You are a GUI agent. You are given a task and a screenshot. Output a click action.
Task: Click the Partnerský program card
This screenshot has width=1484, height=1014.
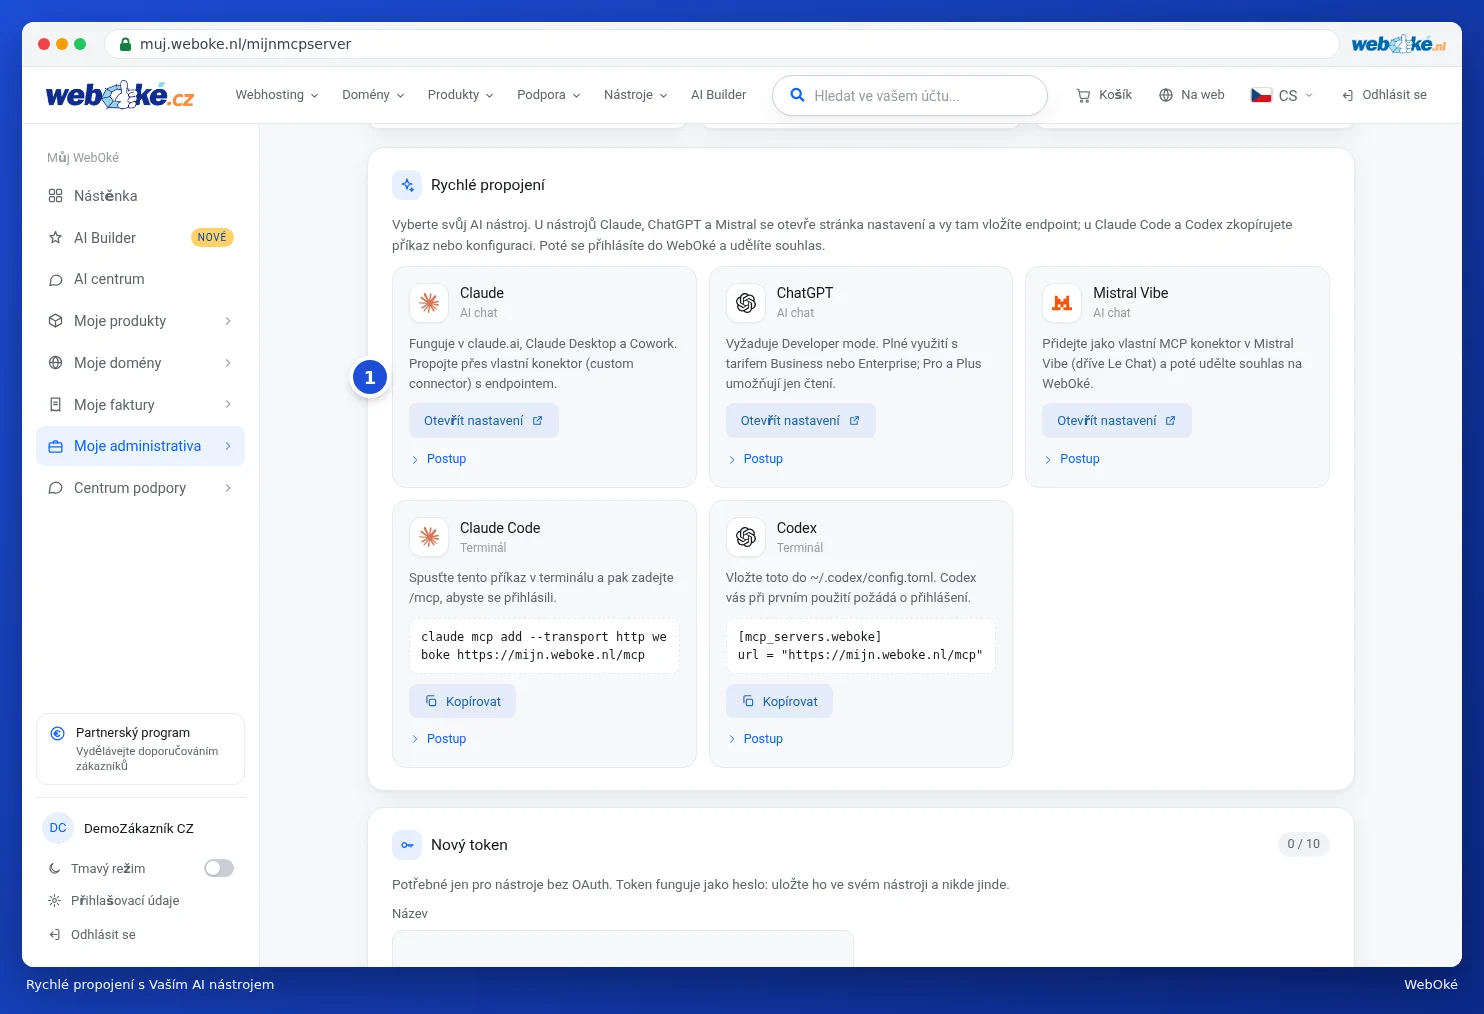(140, 749)
